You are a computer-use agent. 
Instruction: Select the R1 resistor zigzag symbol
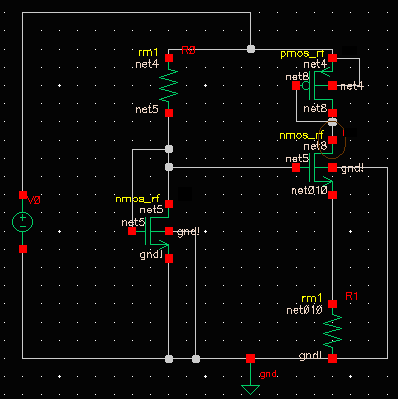coord(332,331)
